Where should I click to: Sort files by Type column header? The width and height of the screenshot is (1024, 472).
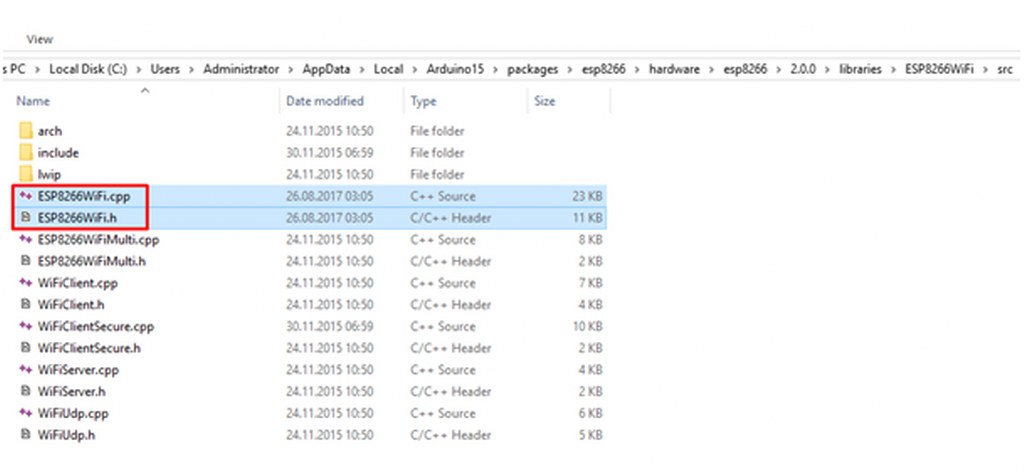(x=423, y=101)
